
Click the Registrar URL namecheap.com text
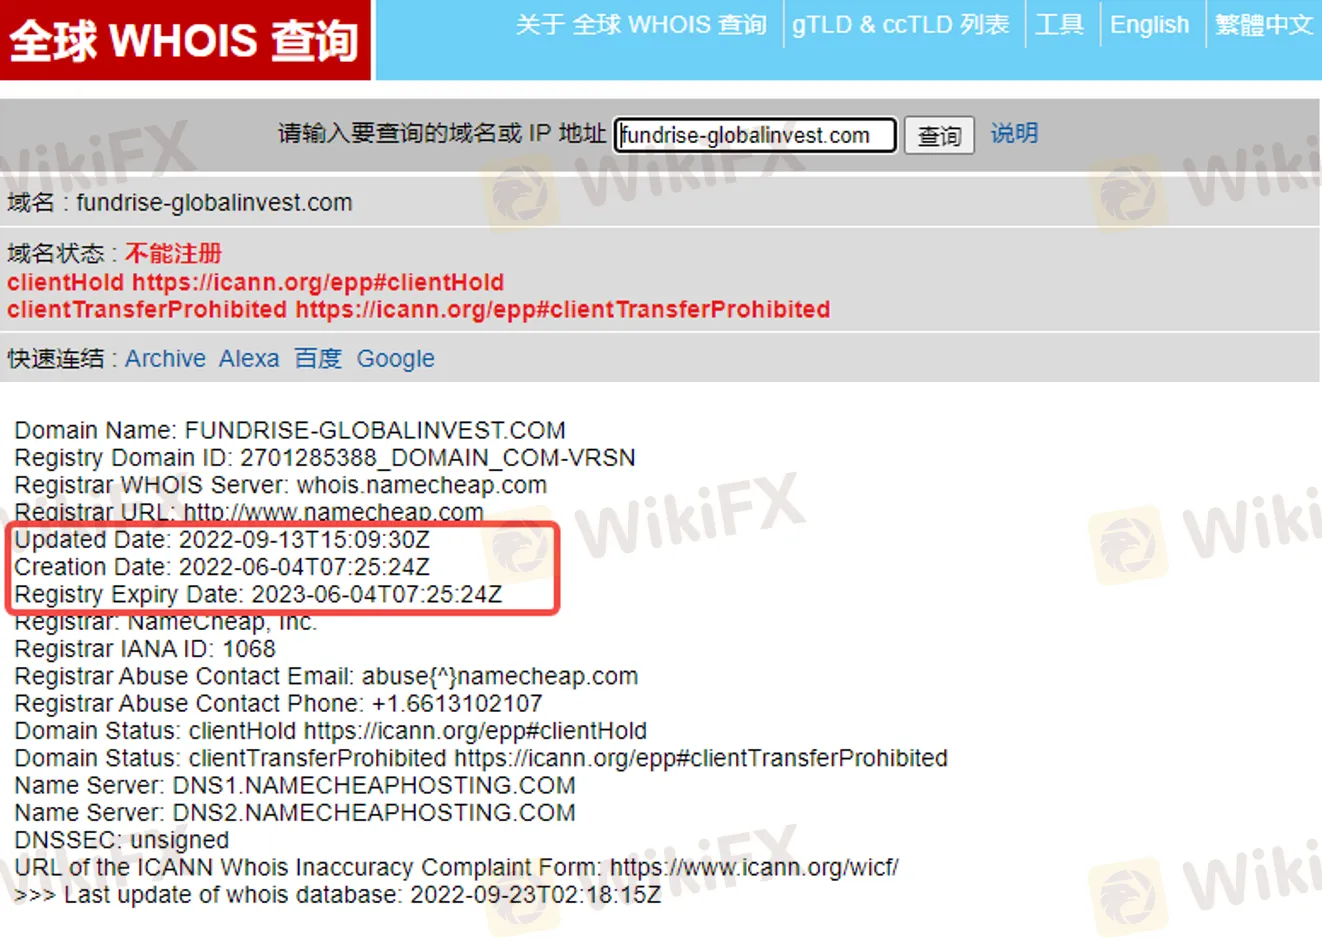click(x=333, y=512)
